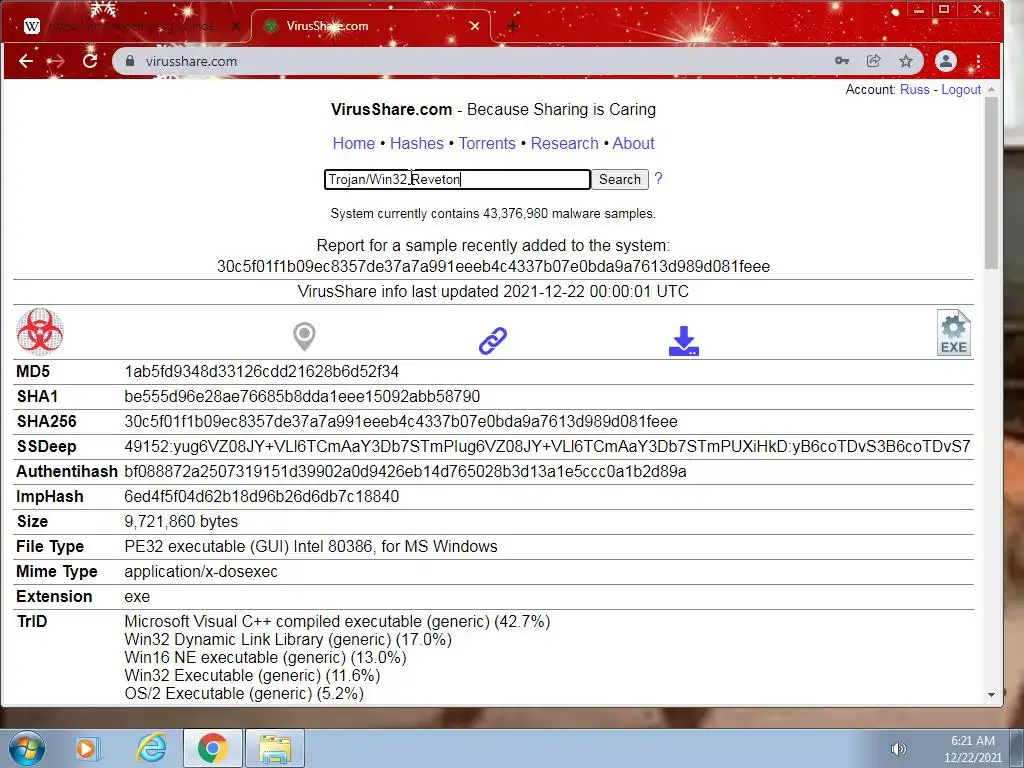The height and width of the screenshot is (768, 1024).
Task: Click the Search button
Action: point(620,179)
